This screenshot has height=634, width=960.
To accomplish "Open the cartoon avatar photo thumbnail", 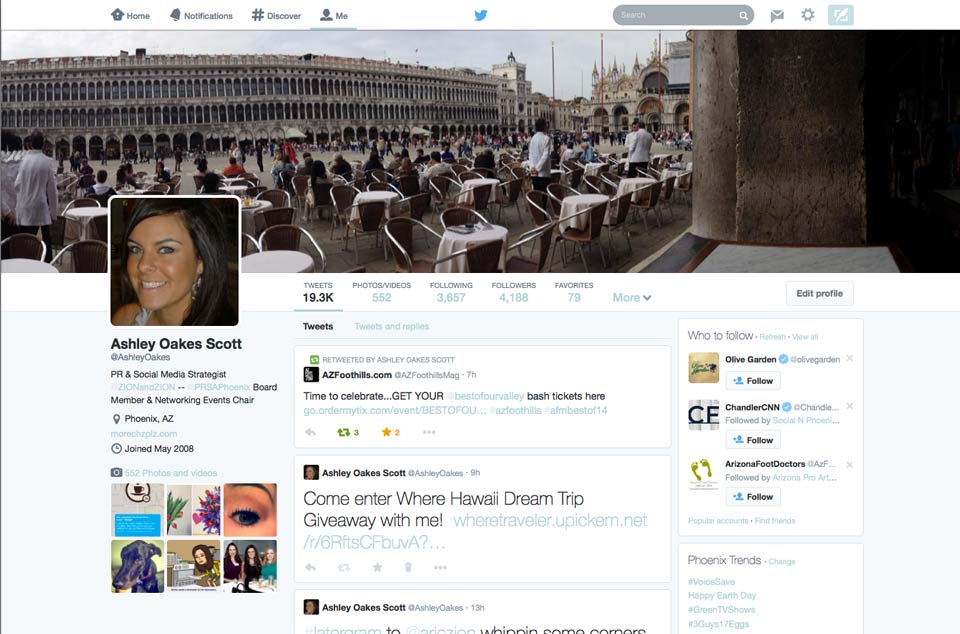I will (x=193, y=566).
